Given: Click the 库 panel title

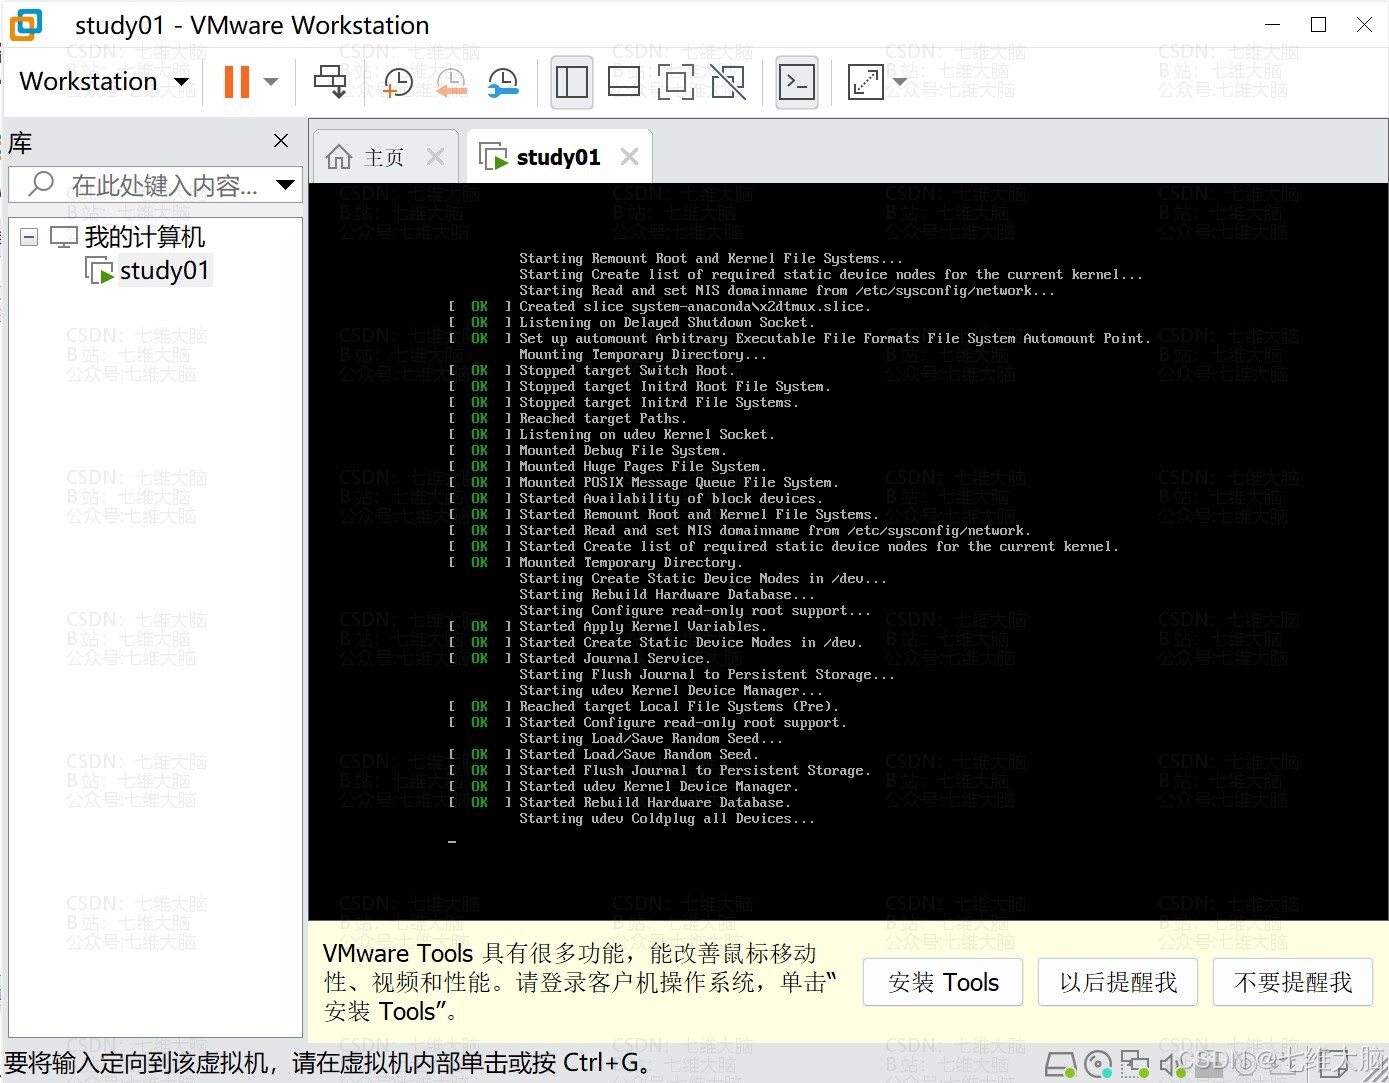Looking at the screenshot, I should click(20, 142).
